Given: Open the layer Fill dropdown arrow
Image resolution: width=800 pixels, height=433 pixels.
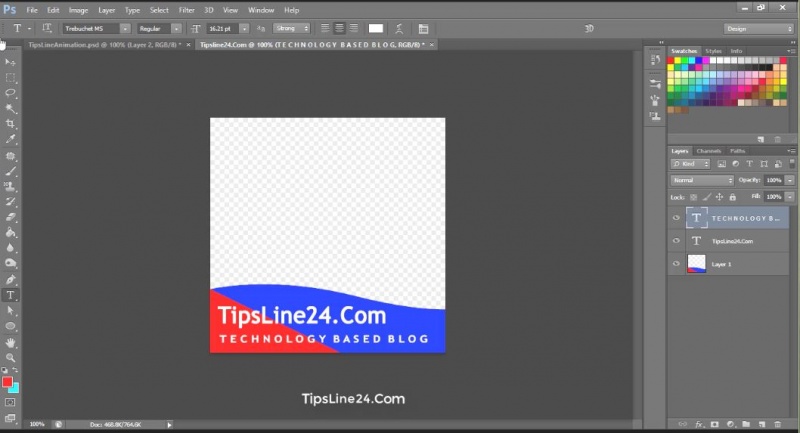Looking at the screenshot, I should (790, 196).
